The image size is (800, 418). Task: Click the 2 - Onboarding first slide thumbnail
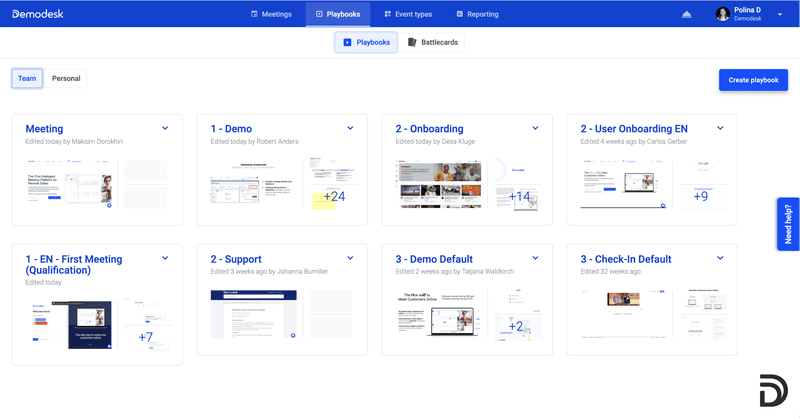coord(439,184)
